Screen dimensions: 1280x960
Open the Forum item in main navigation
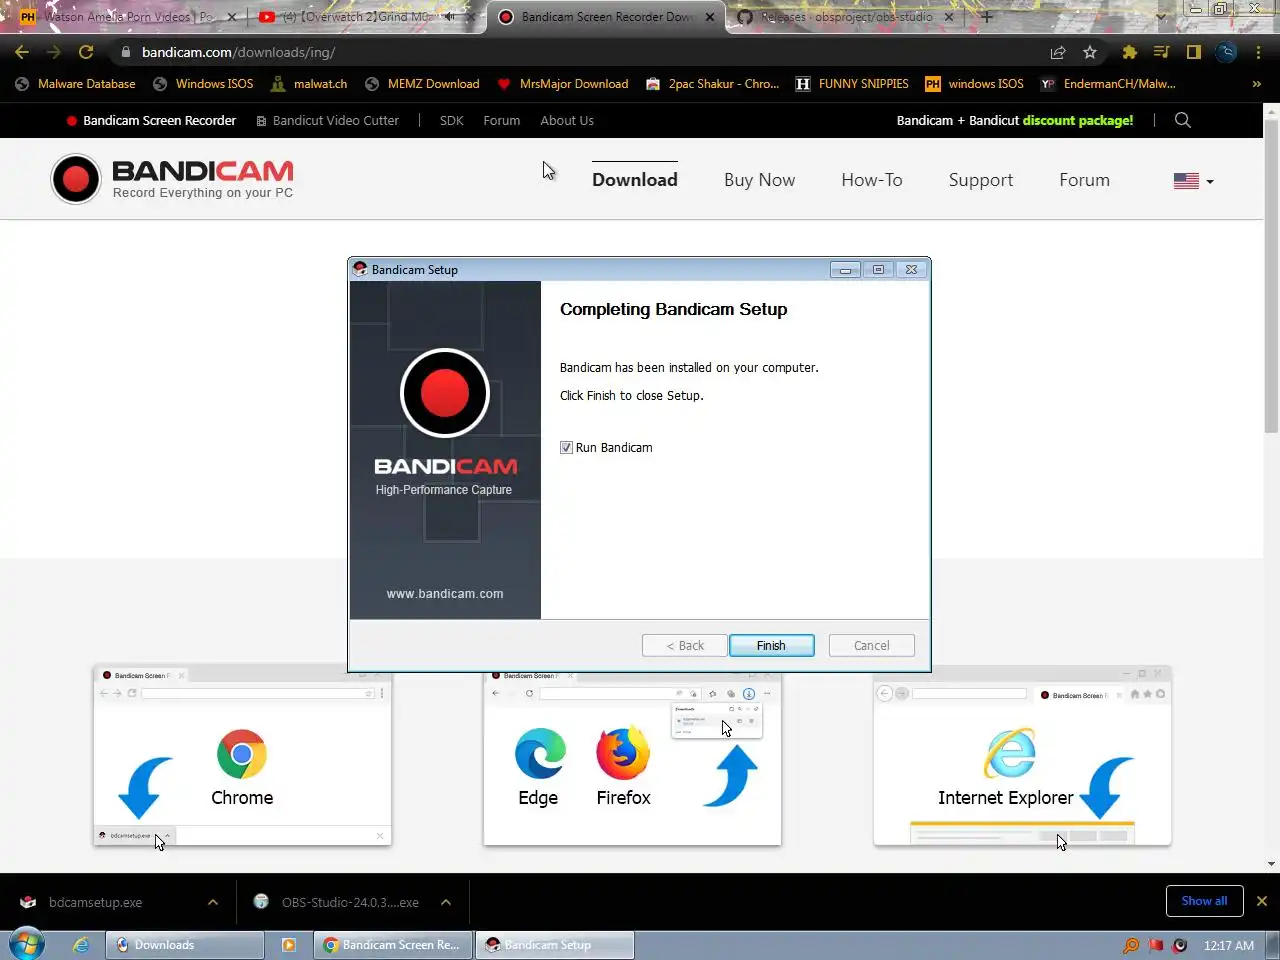click(x=1085, y=180)
